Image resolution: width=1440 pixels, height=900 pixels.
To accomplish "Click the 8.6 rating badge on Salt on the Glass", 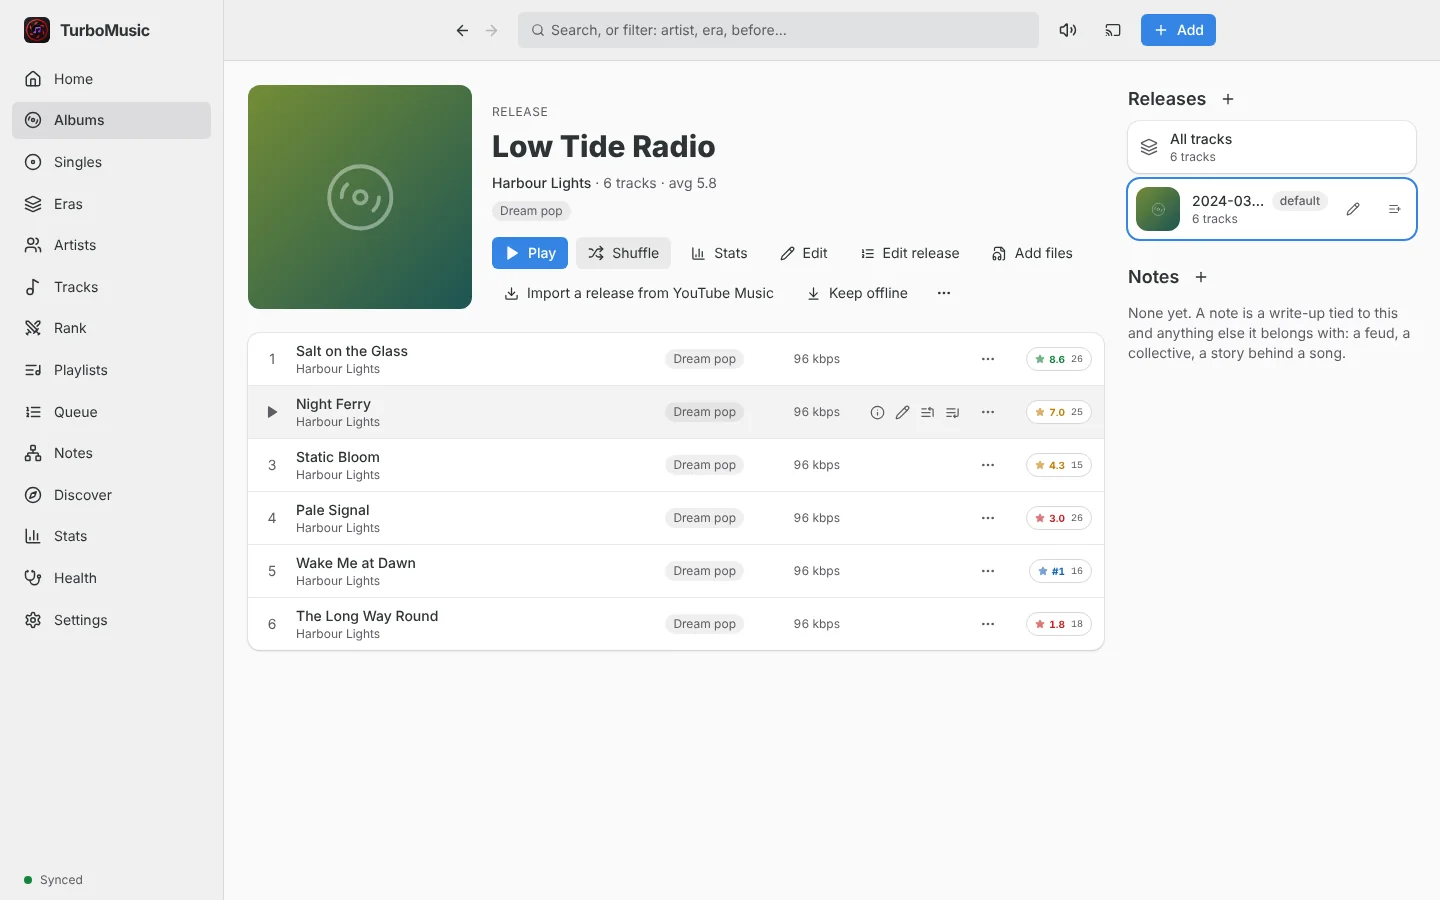I will (x=1059, y=359).
